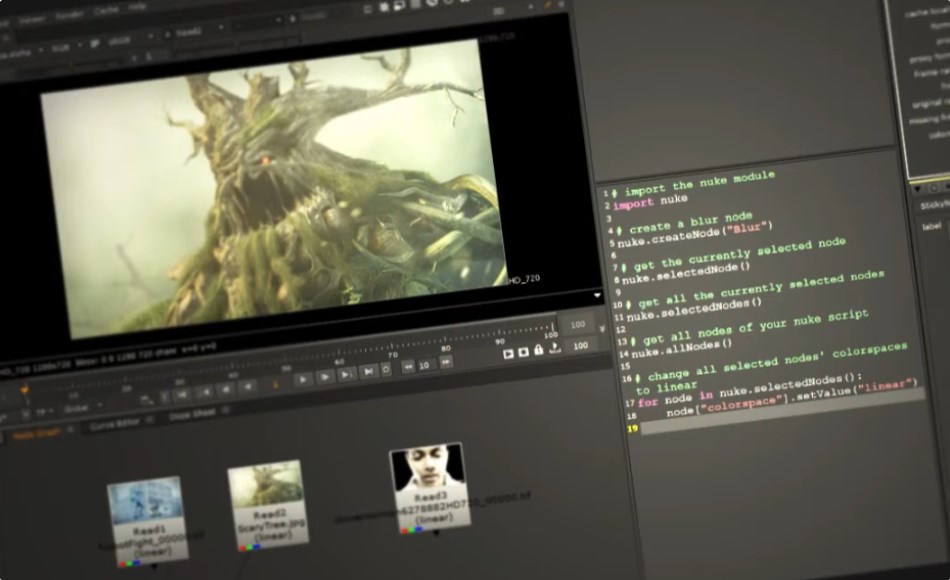
Task: Click the orange timeline playhead marker
Action: point(24,388)
